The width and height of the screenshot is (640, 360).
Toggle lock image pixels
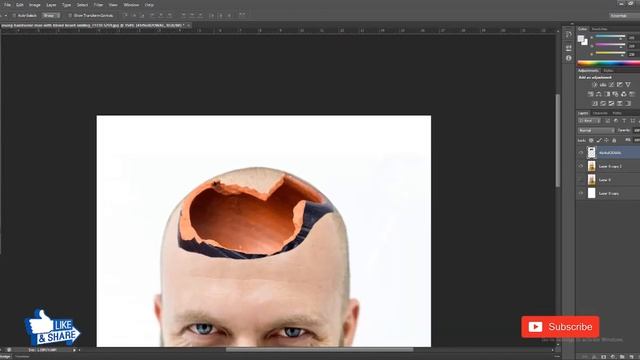tap(599, 140)
